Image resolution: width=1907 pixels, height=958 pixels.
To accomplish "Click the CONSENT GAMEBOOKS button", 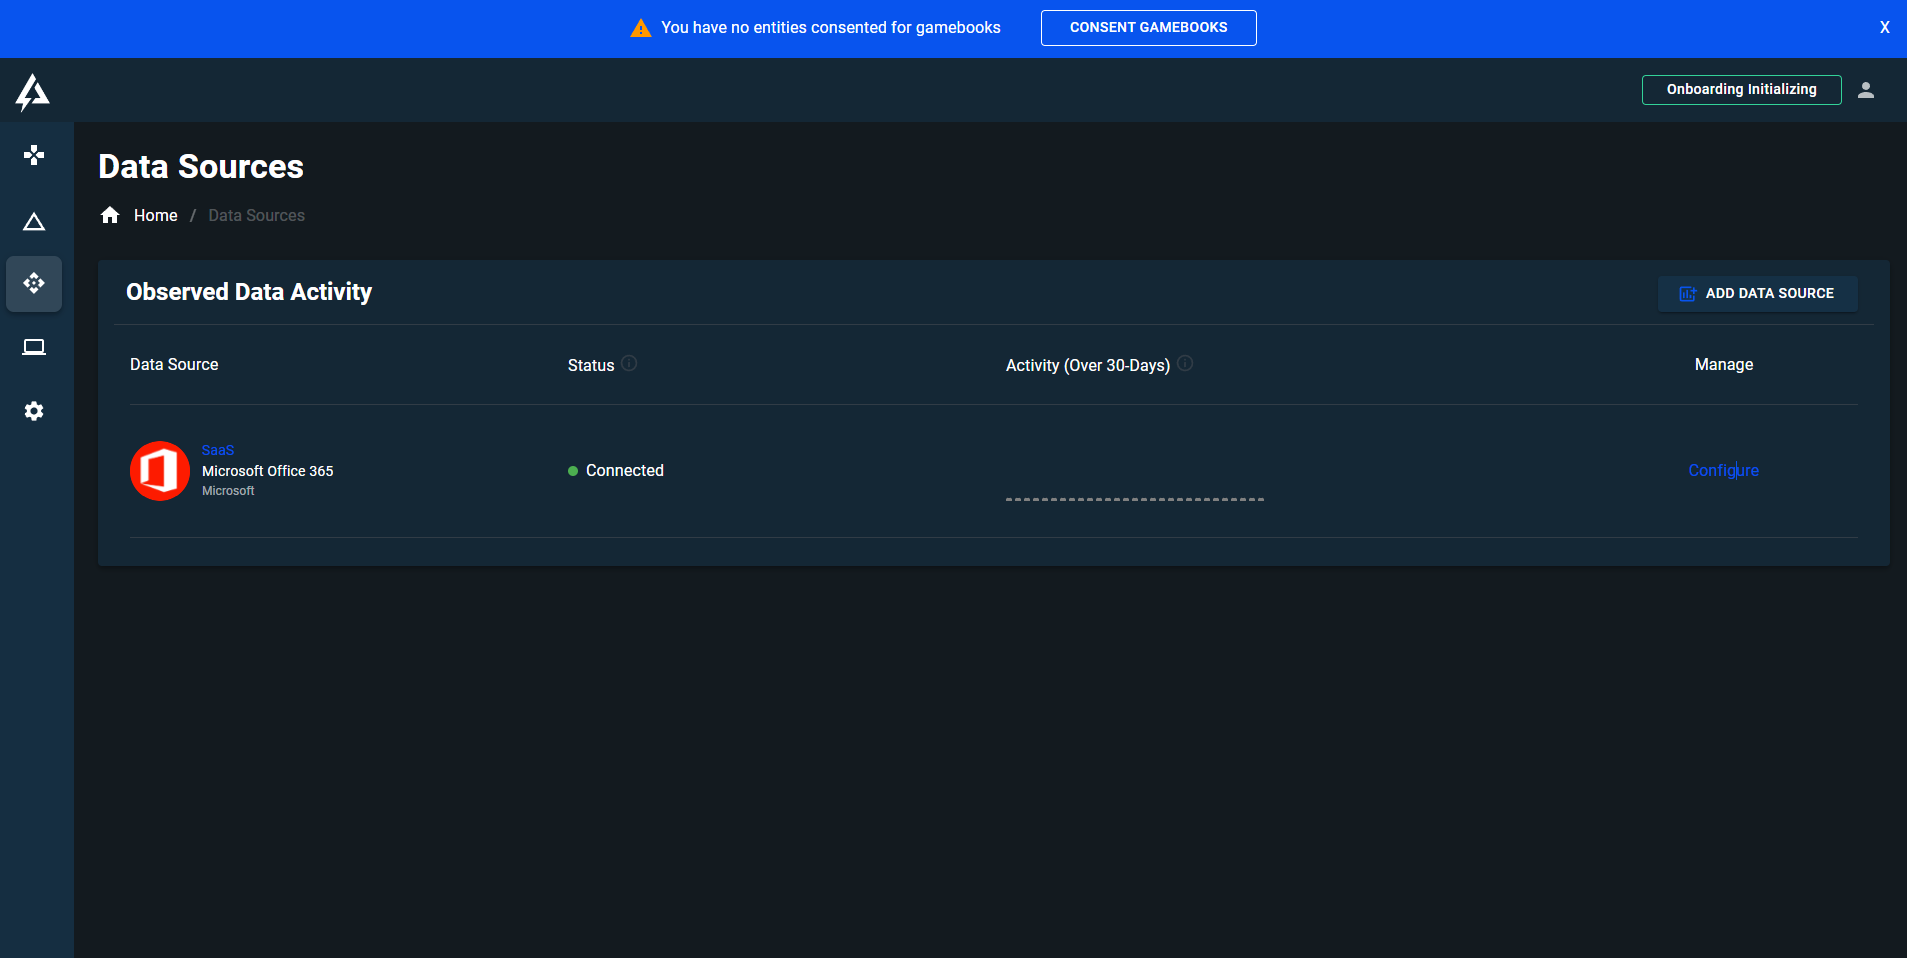I will click(x=1148, y=28).
